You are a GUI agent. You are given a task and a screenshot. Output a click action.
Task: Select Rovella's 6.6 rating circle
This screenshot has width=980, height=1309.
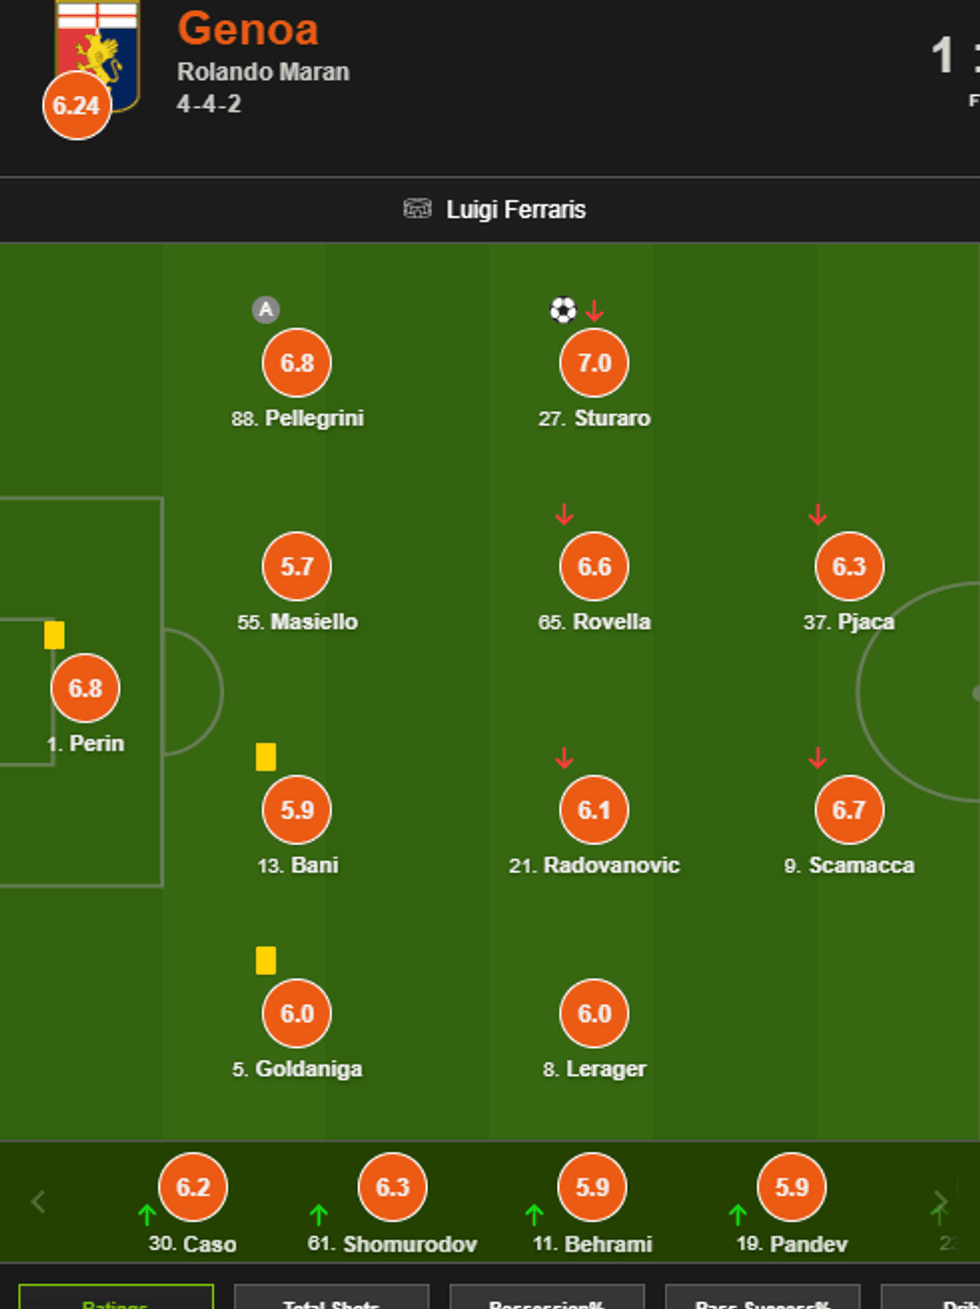594,567
